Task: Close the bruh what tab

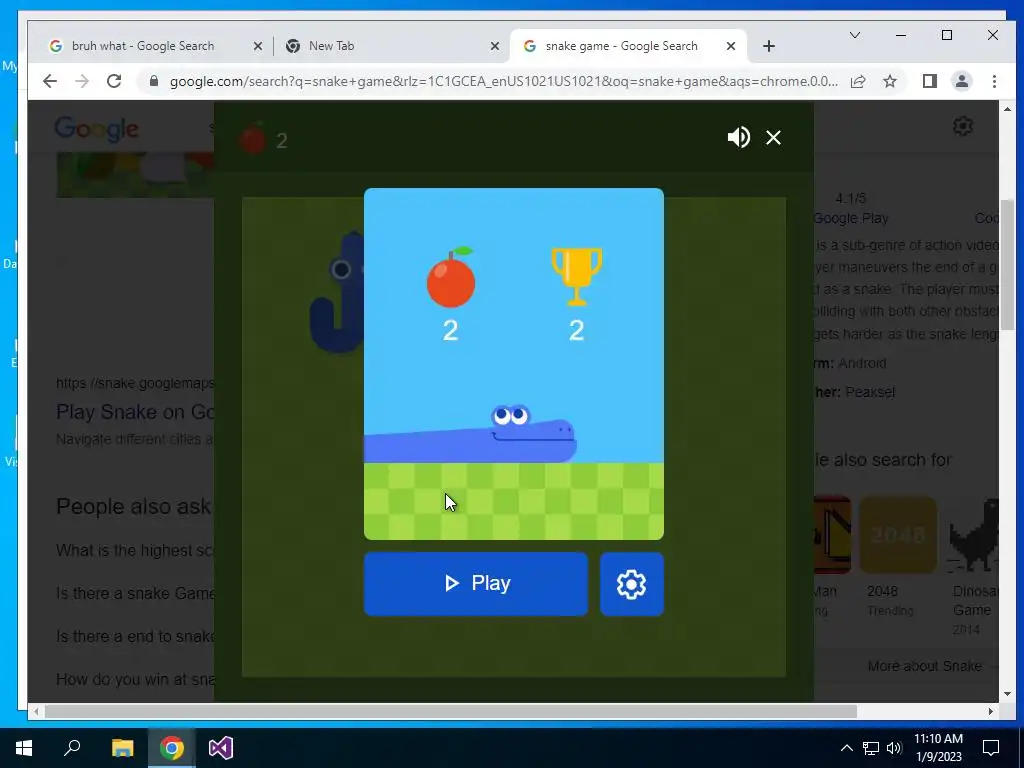Action: 258,46
